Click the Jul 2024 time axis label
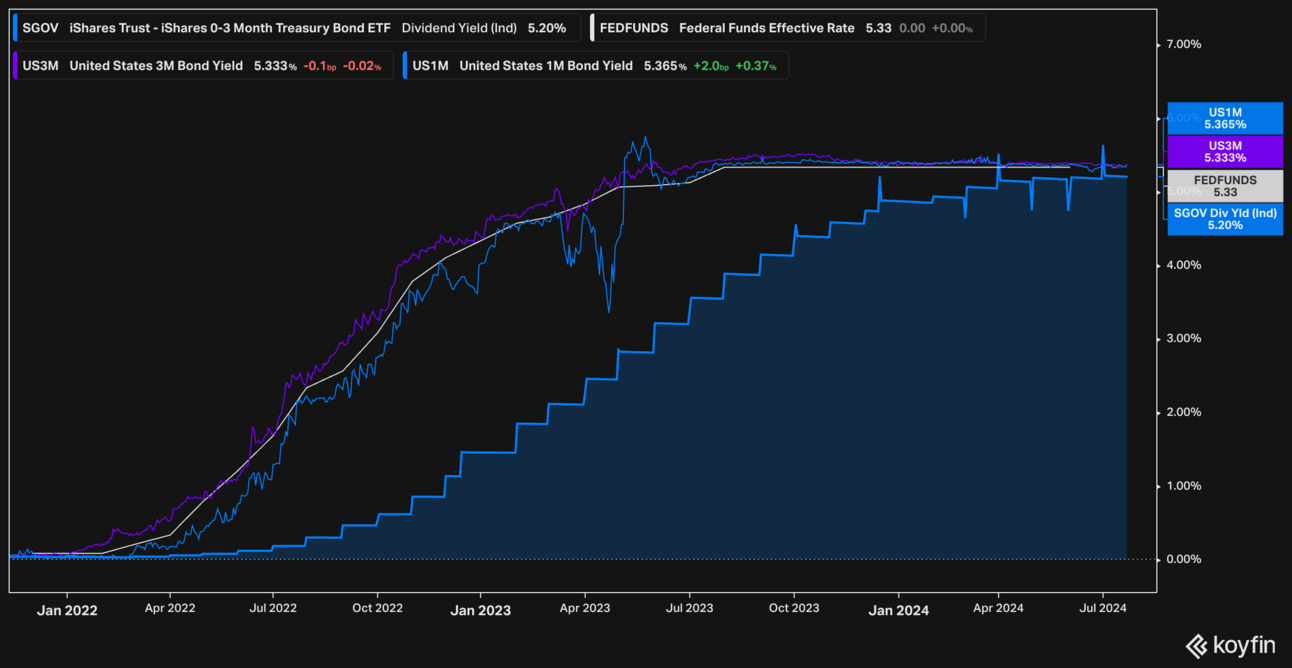The image size is (1292, 668). (1101, 607)
